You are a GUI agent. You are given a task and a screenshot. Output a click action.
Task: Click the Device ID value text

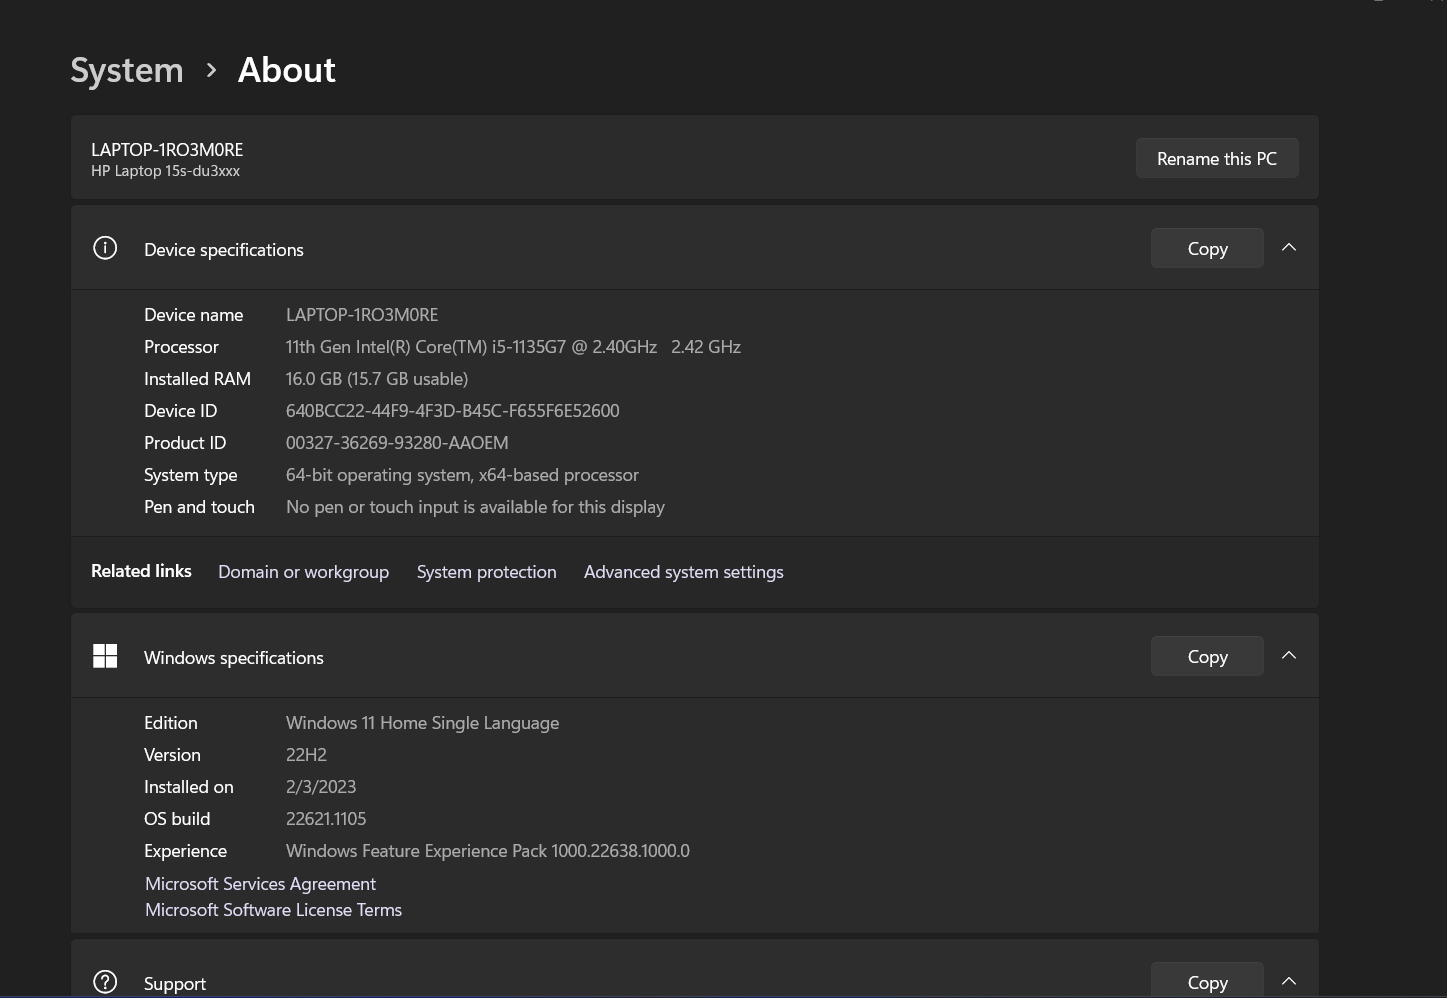click(x=452, y=411)
